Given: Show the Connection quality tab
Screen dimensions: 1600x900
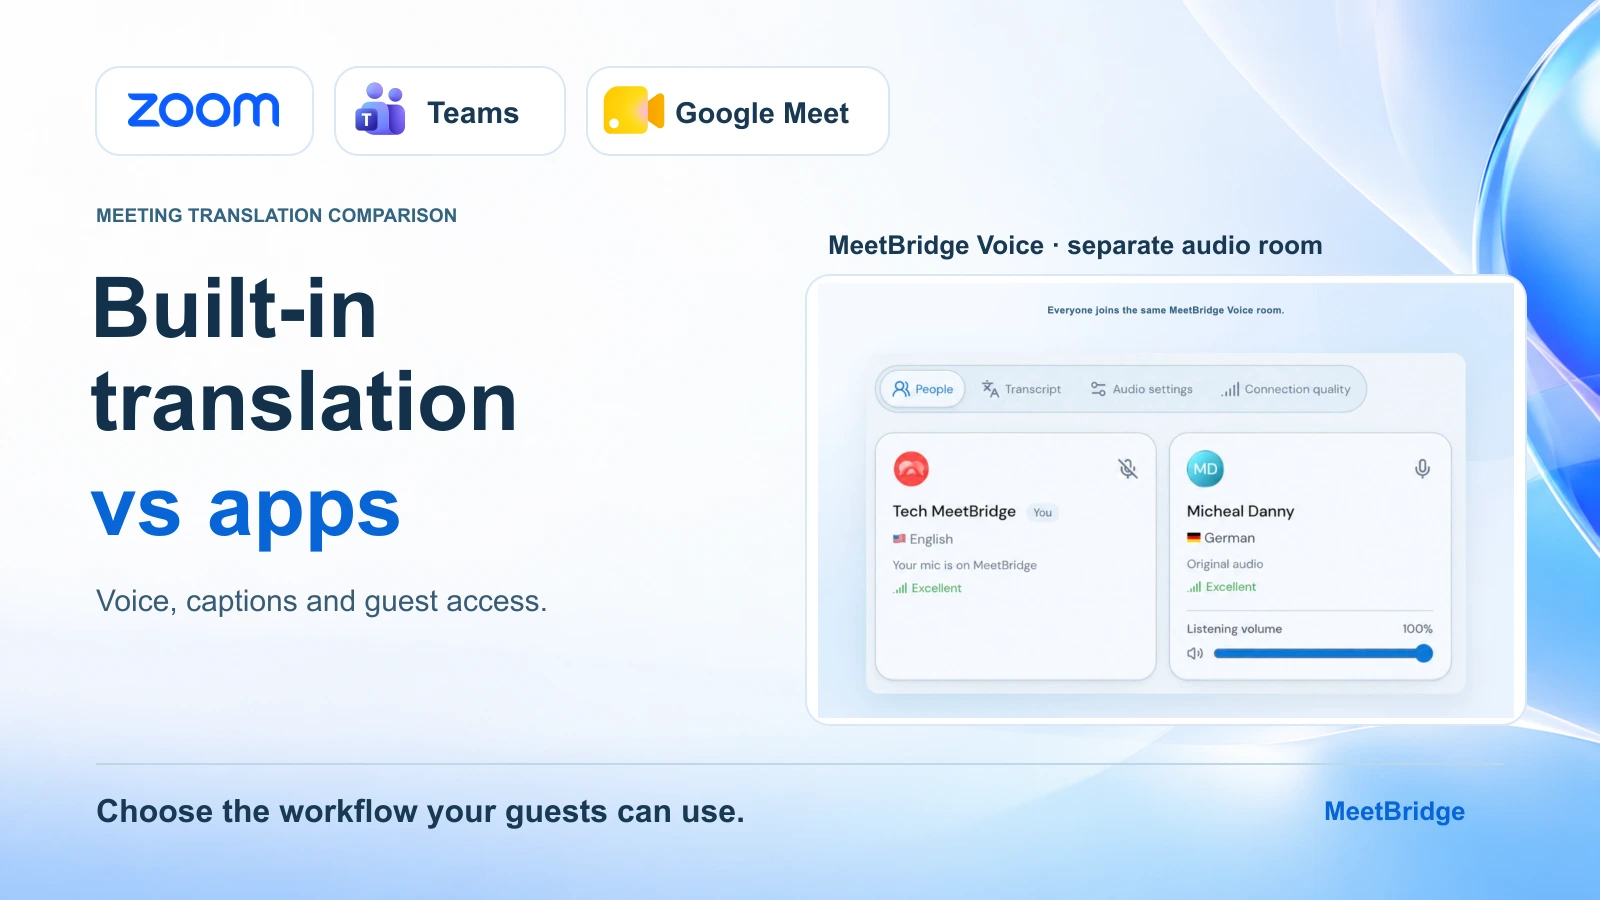Looking at the screenshot, I should pyautogui.click(x=1285, y=389).
